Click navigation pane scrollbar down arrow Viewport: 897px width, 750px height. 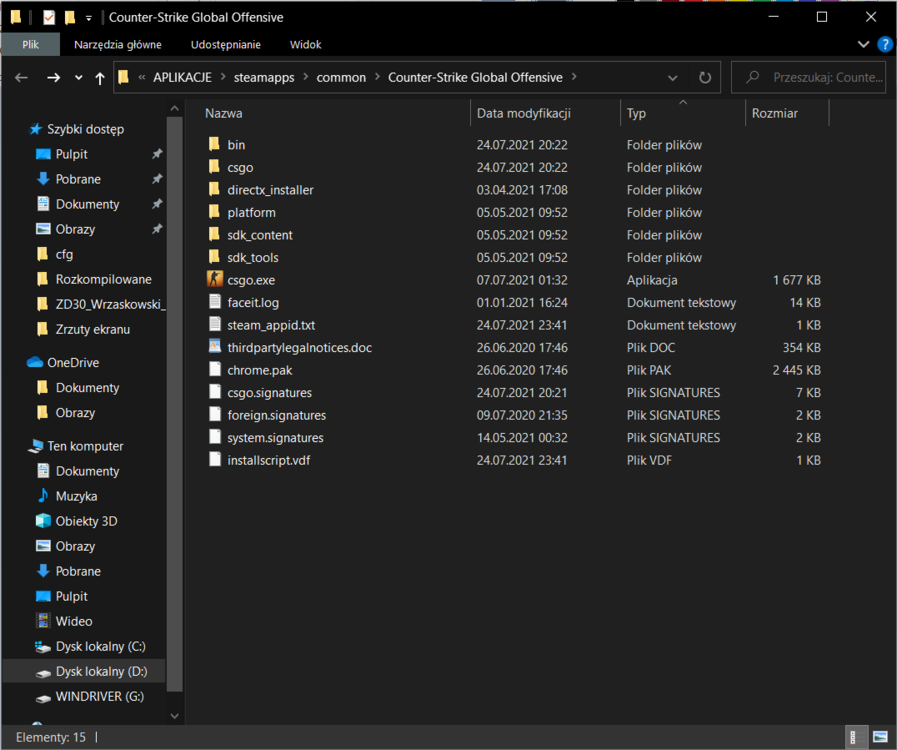[x=174, y=716]
